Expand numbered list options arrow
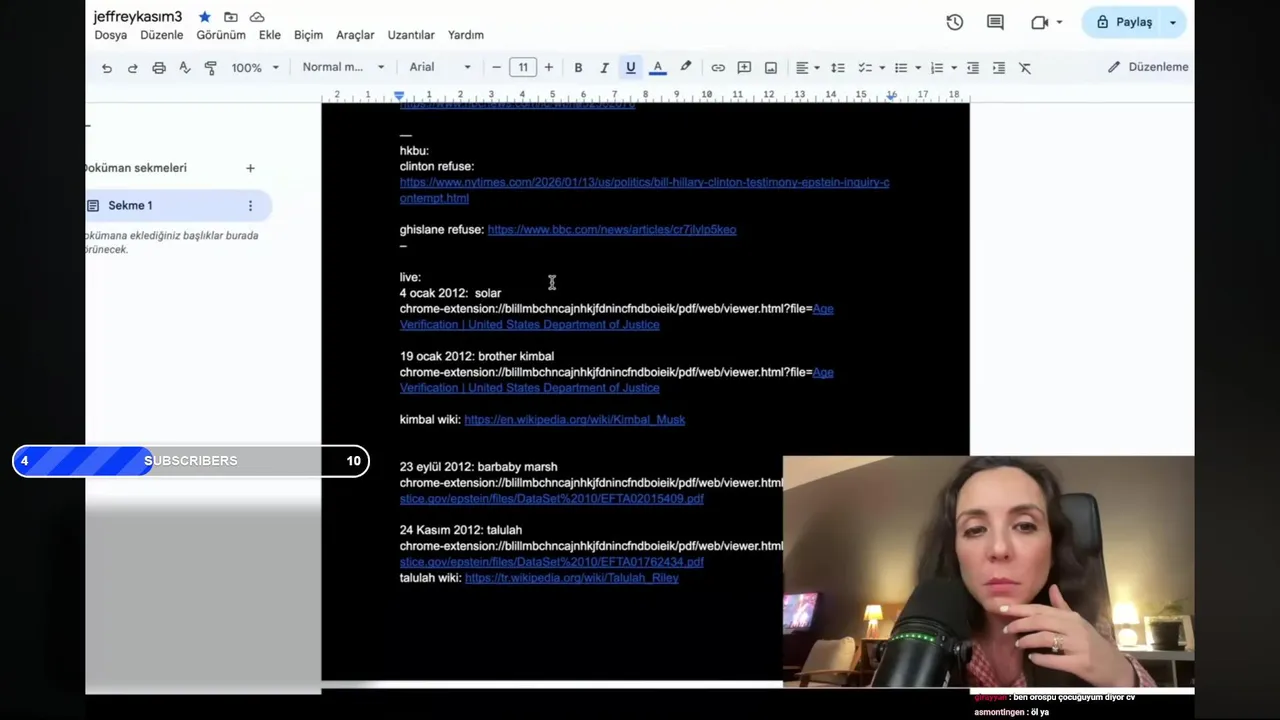The width and height of the screenshot is (1280, 720). (954, 68)
